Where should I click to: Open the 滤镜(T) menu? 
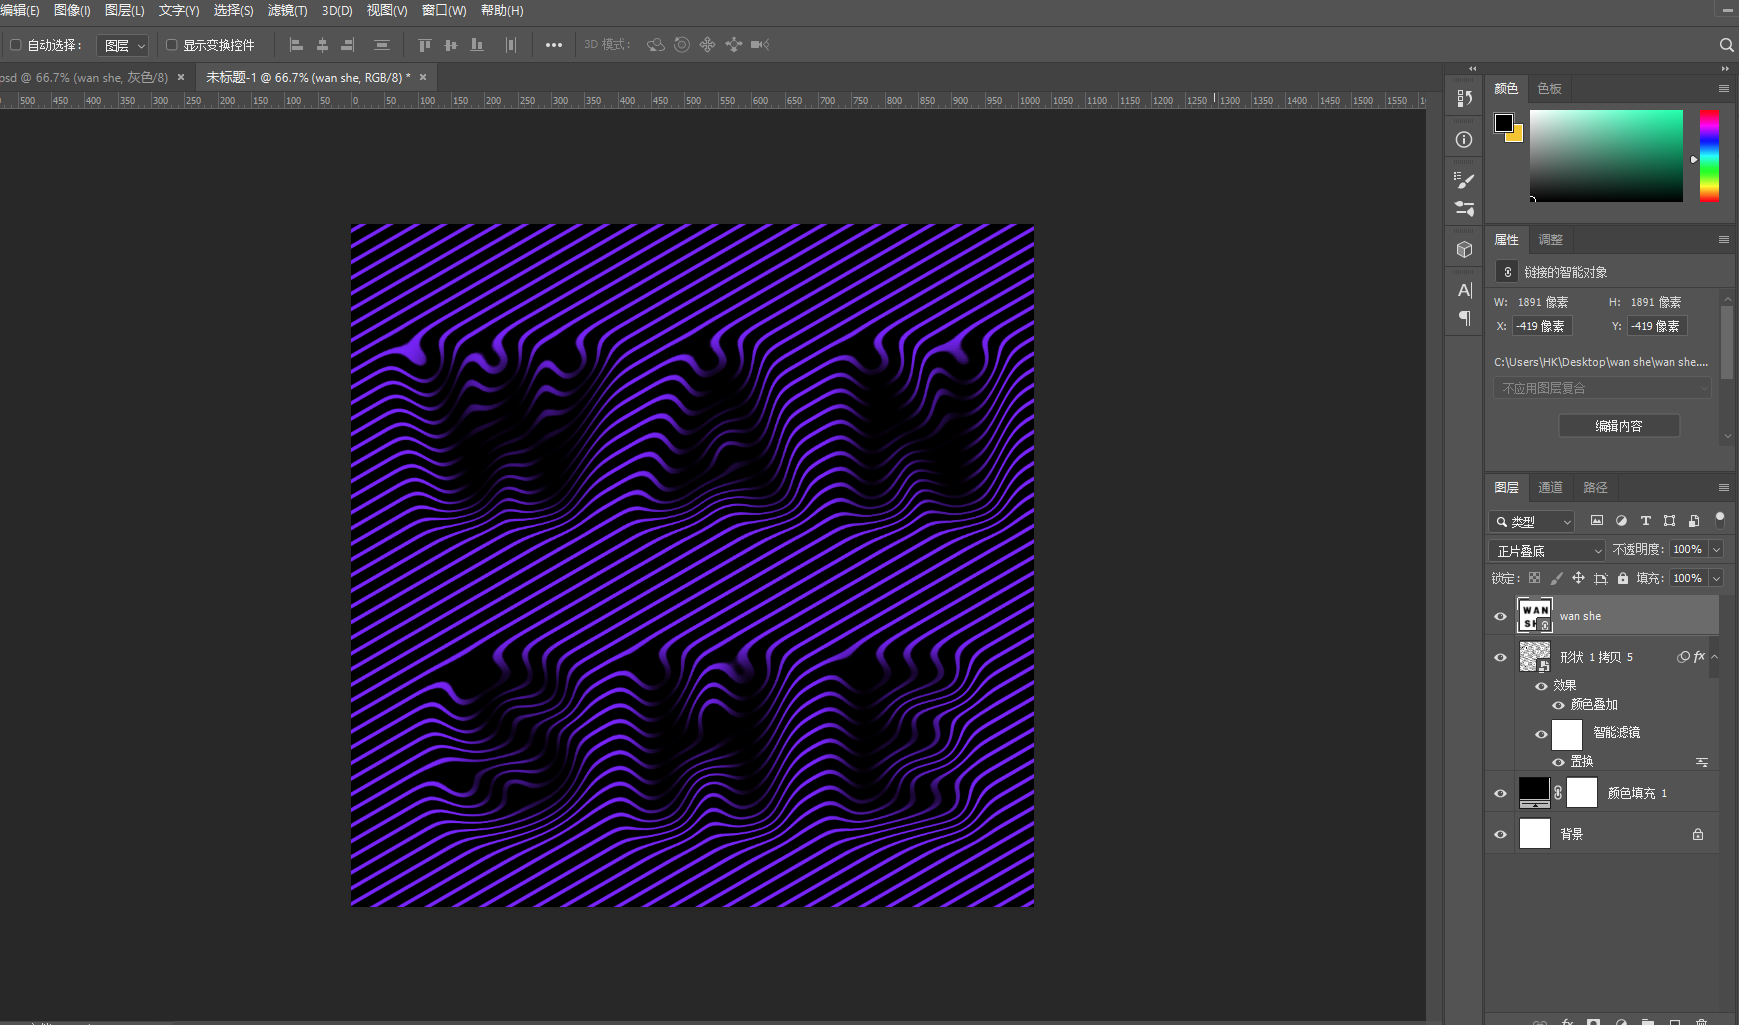click(287, 10)
